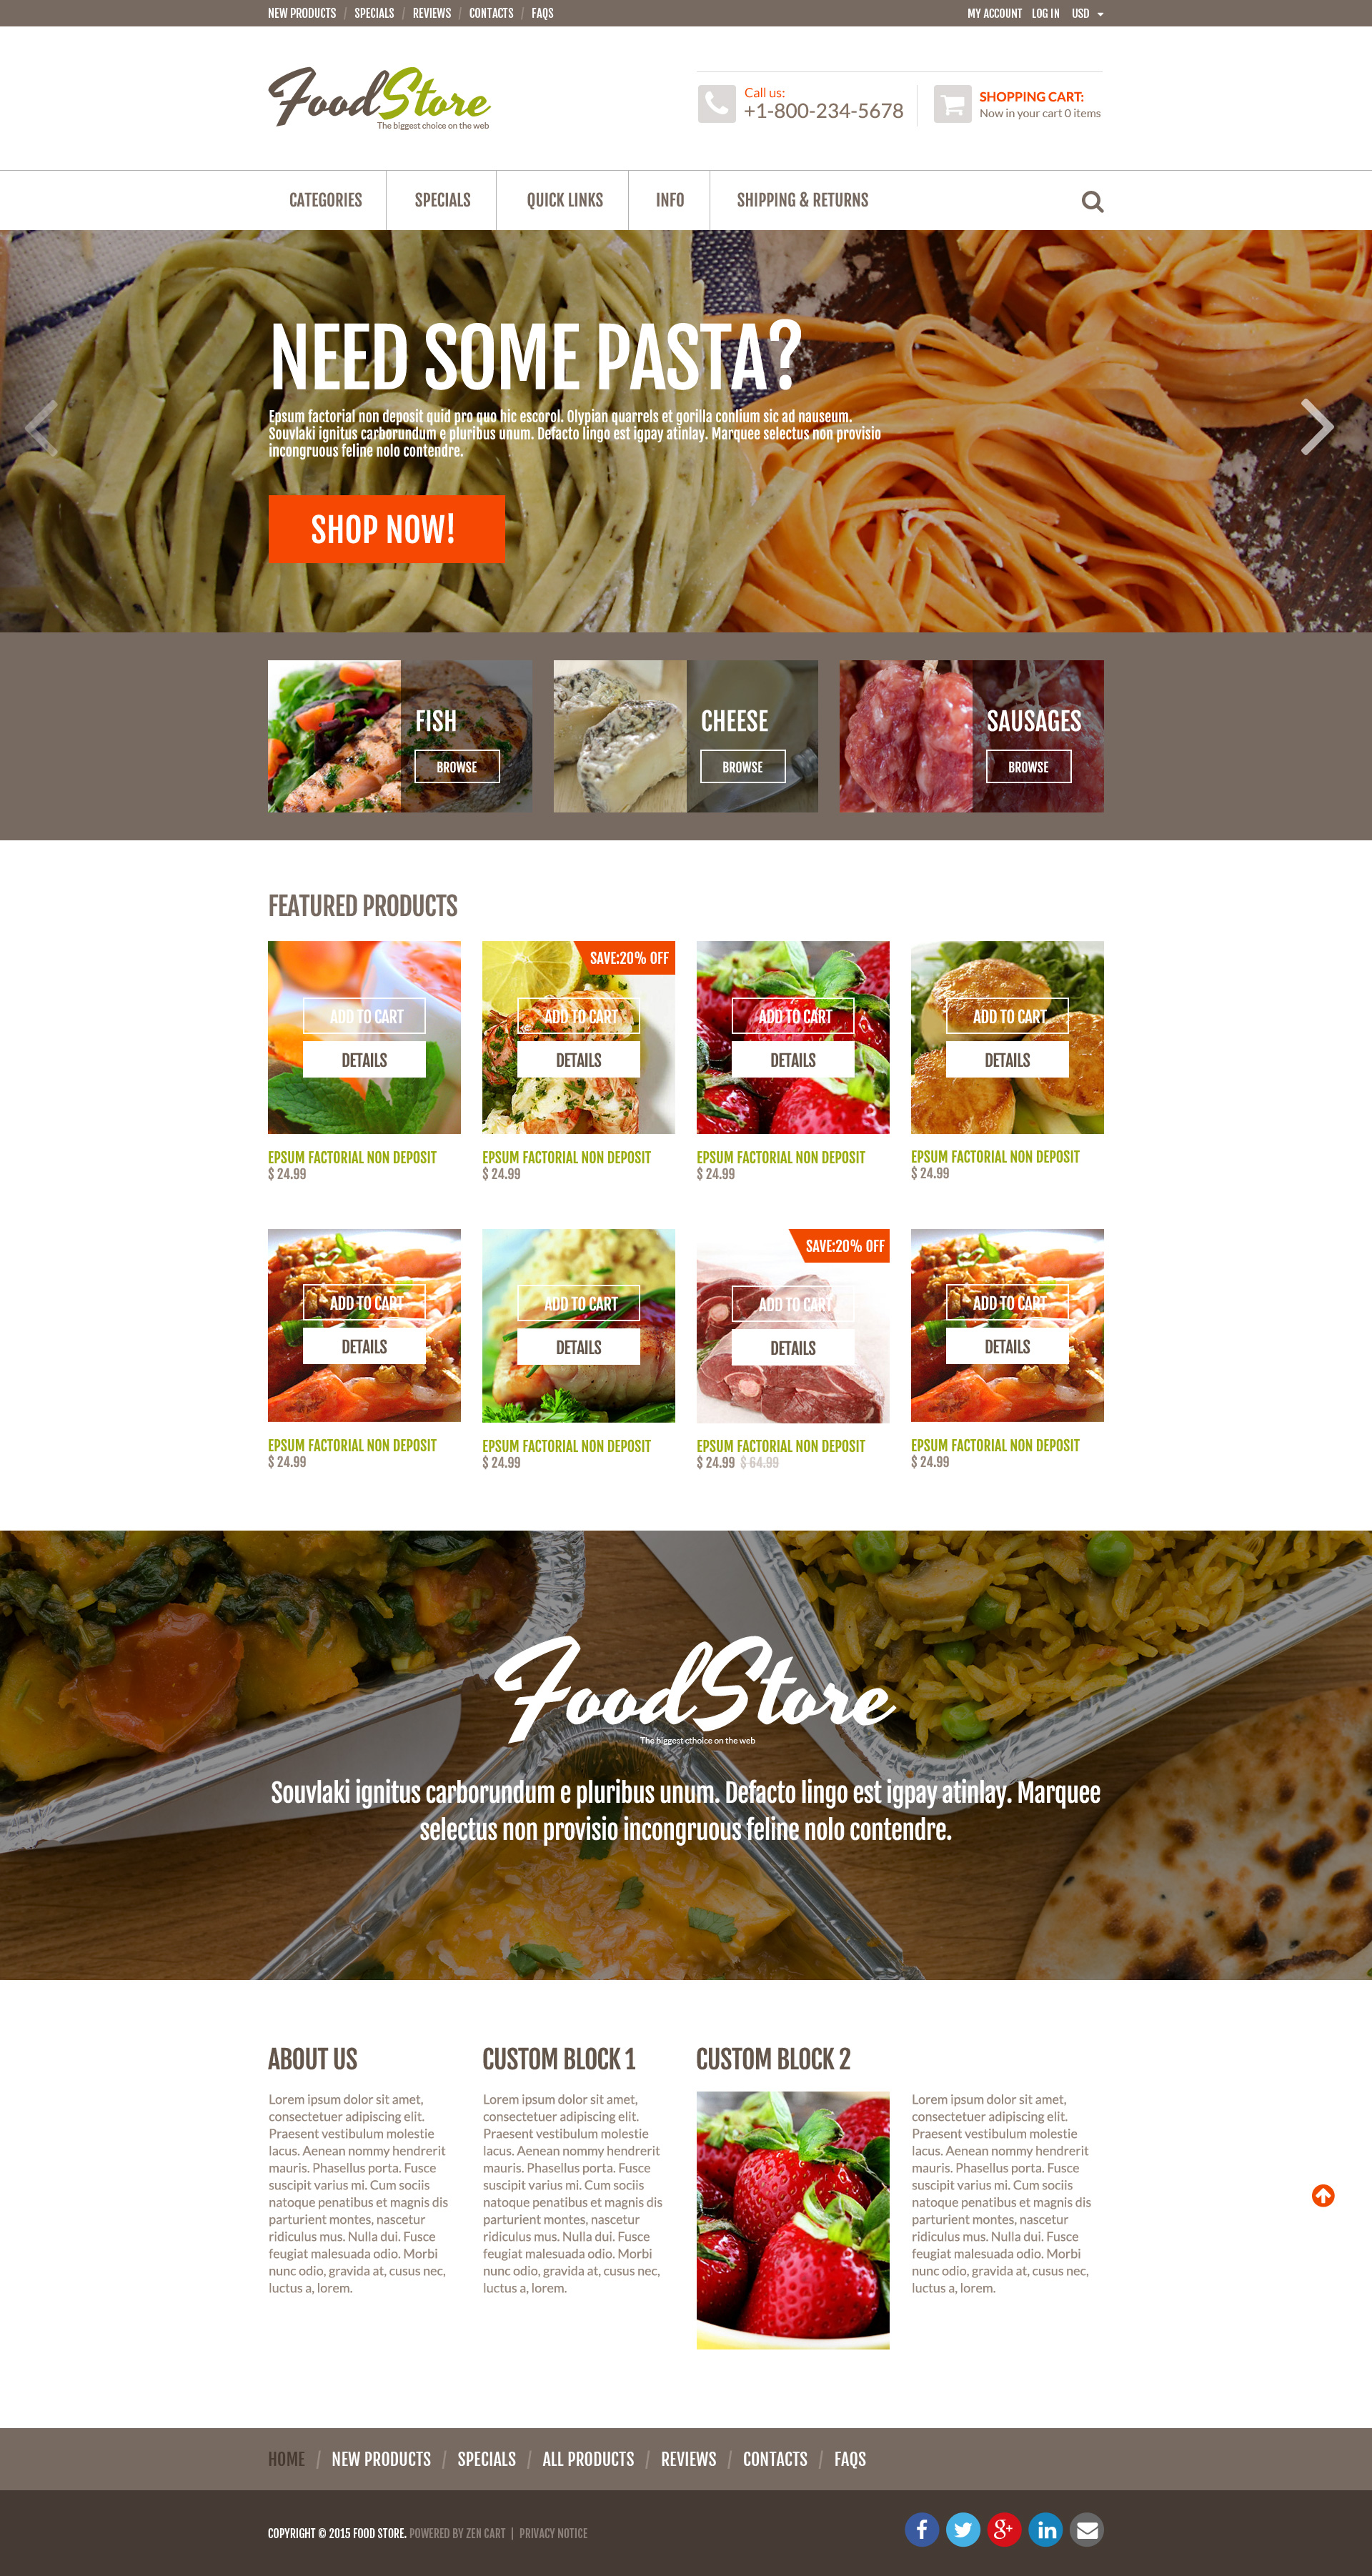1372x2576 pixels.
Task: Click Browse under Fish category
Action: [x=460, y=765]
